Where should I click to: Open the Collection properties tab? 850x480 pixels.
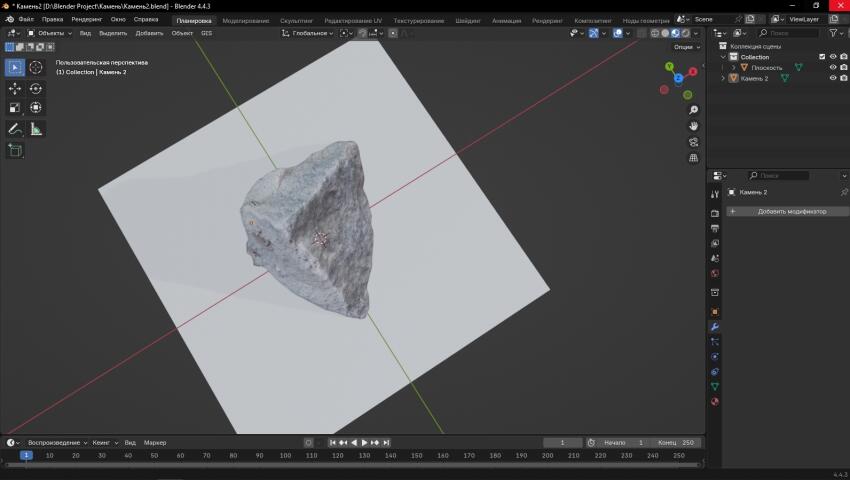[x=714, y=292]
